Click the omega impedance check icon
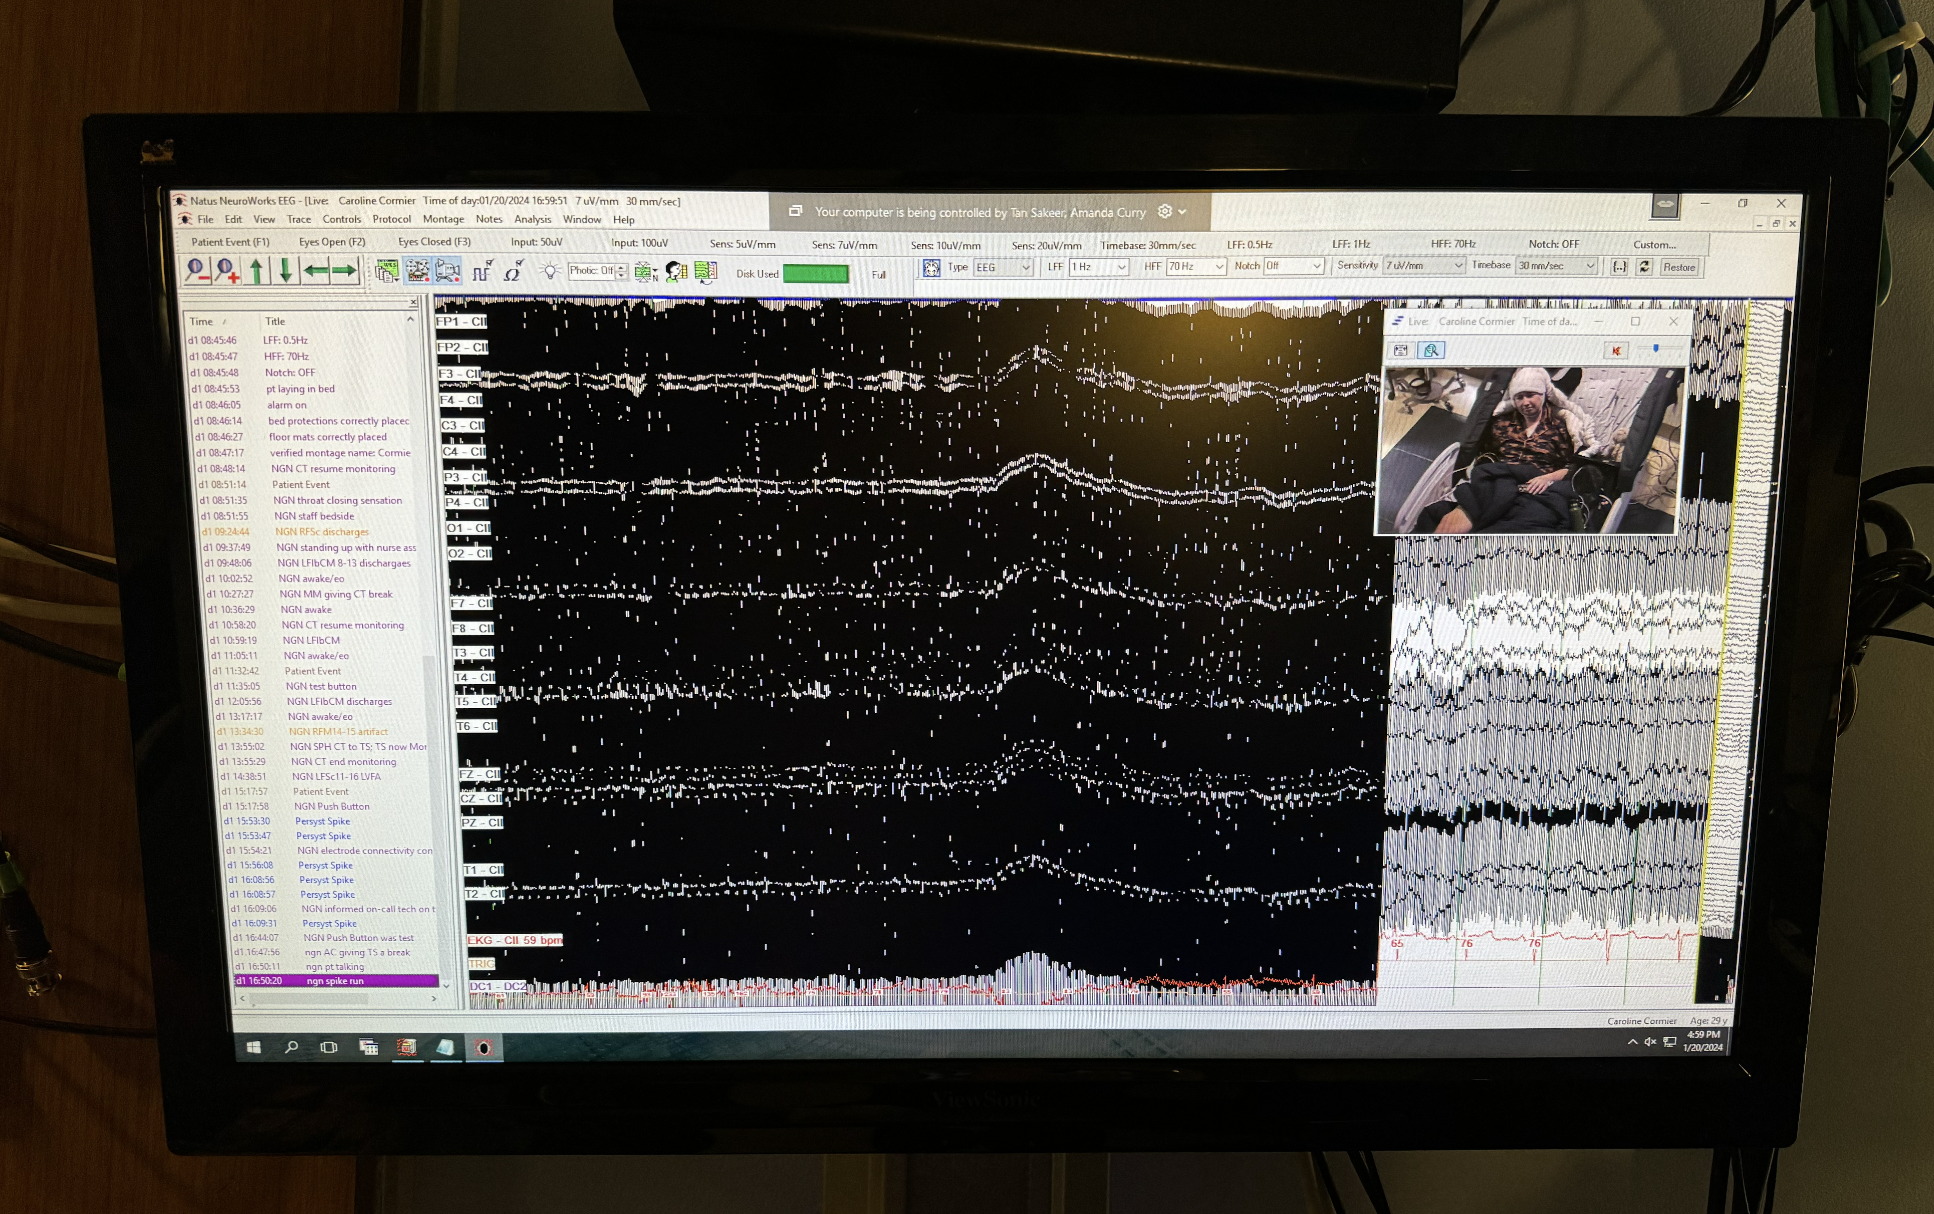The height and width of the screenshot is (1214, 1934). coord(513,270)
